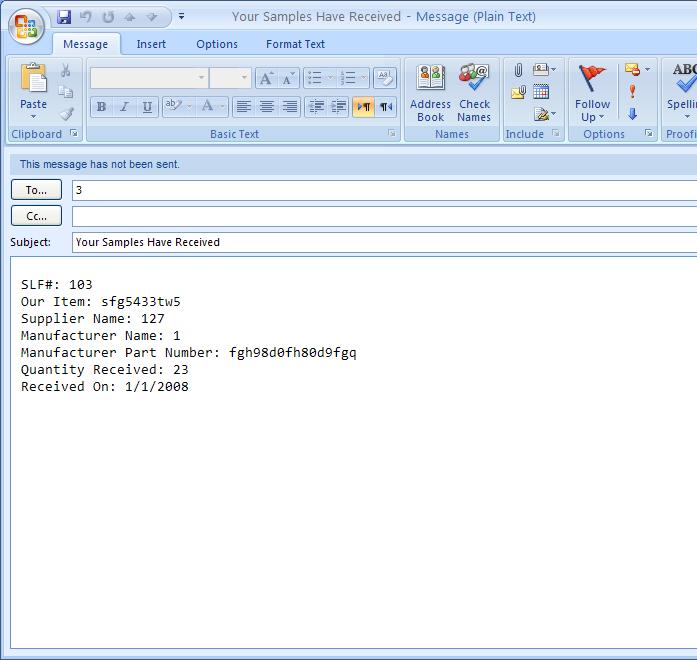The width and height of the screenshot is (697, 660).
Task: Cut selection with scissors icon
Action: 66,70
